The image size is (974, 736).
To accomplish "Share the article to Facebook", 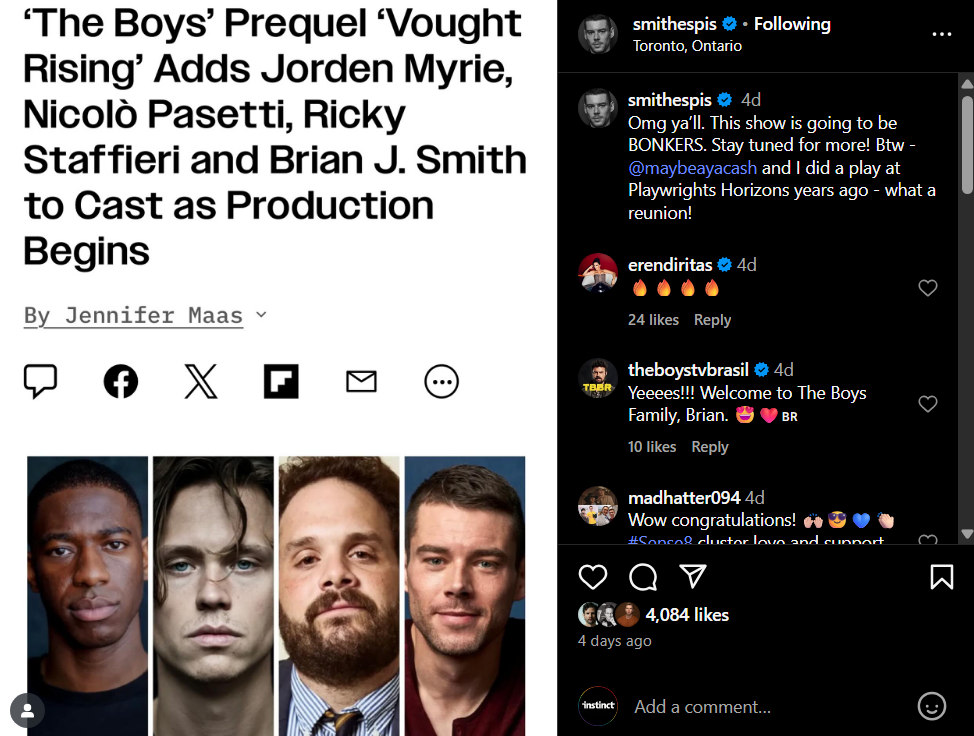I will click(x=120, y=381).
